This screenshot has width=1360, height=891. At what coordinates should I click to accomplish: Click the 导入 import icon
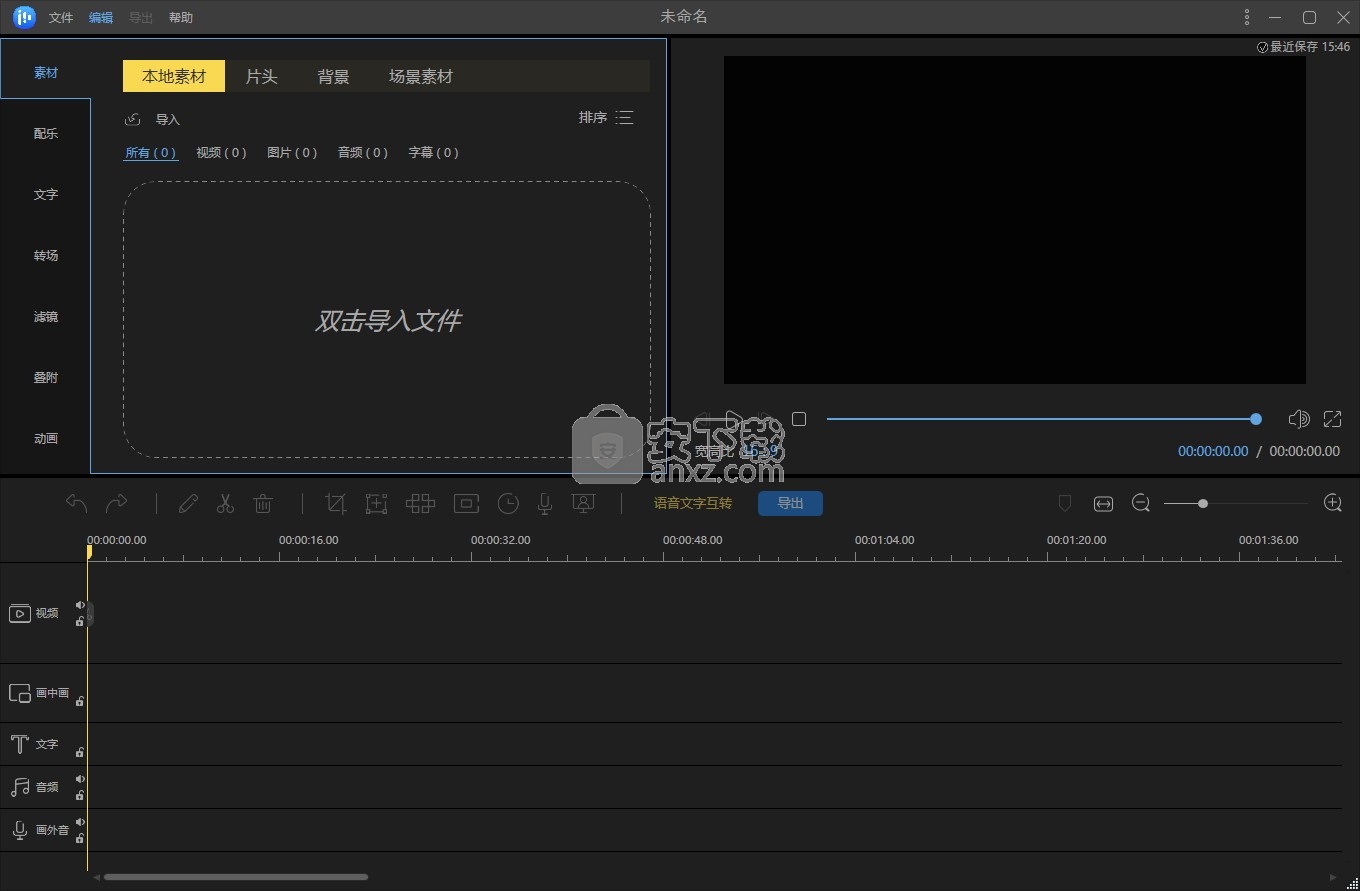(x=132, y=120)
